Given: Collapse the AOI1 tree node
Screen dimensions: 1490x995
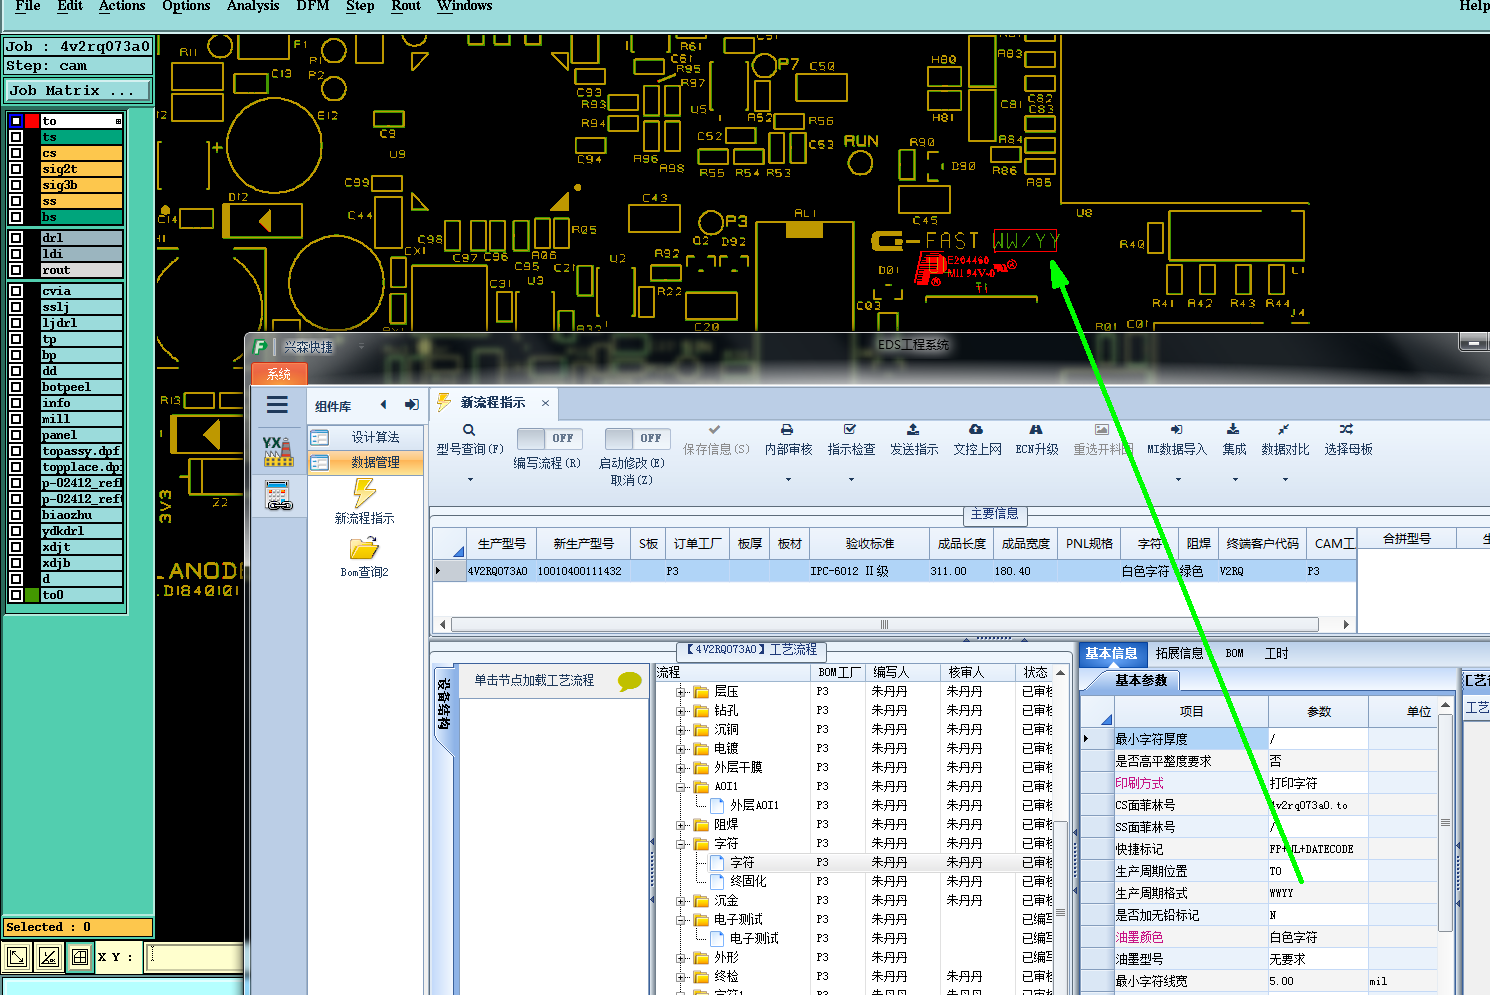Looking at the screenshot, I should 681,787.
